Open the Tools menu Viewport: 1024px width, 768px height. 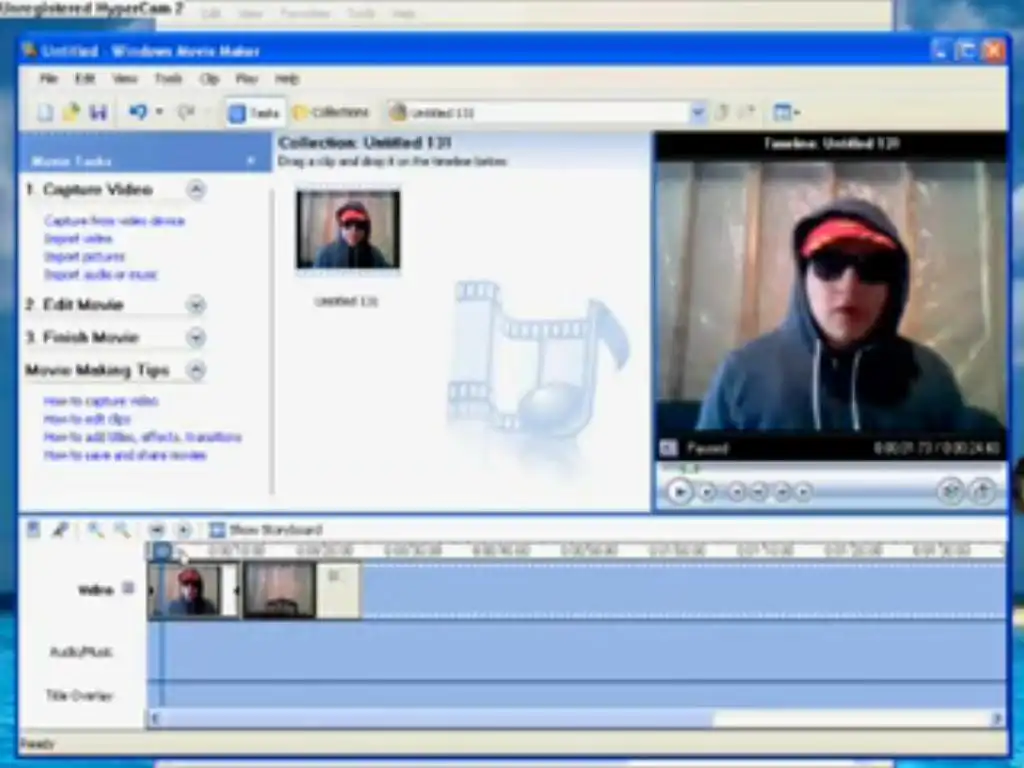pos(168,79)
